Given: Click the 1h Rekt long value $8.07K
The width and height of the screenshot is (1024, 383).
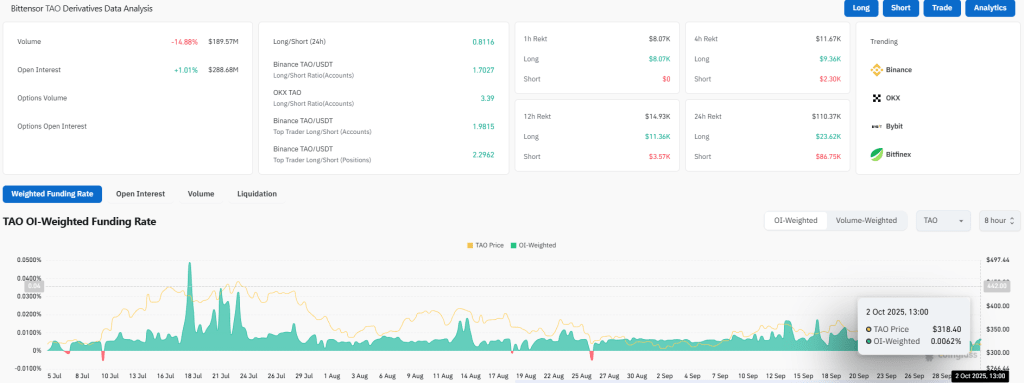Looking at the screenshot, I should tap(660, 59).
